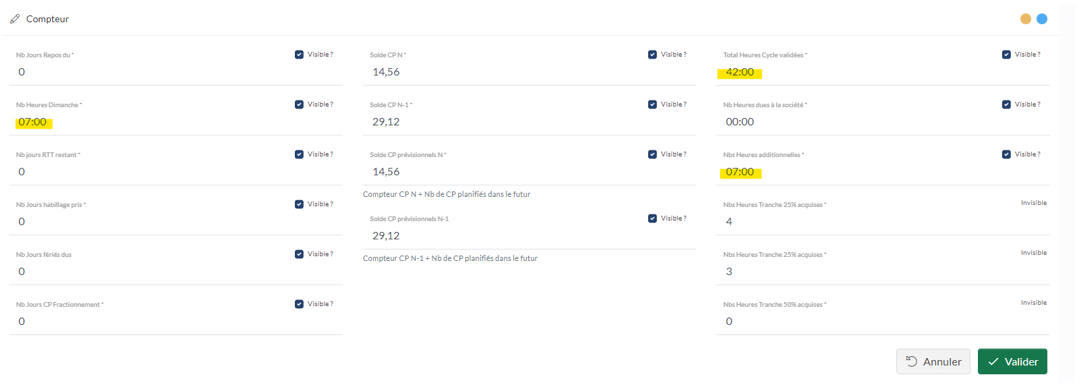Click the Annuler button
1081x392 pixels.
[933, 362]
